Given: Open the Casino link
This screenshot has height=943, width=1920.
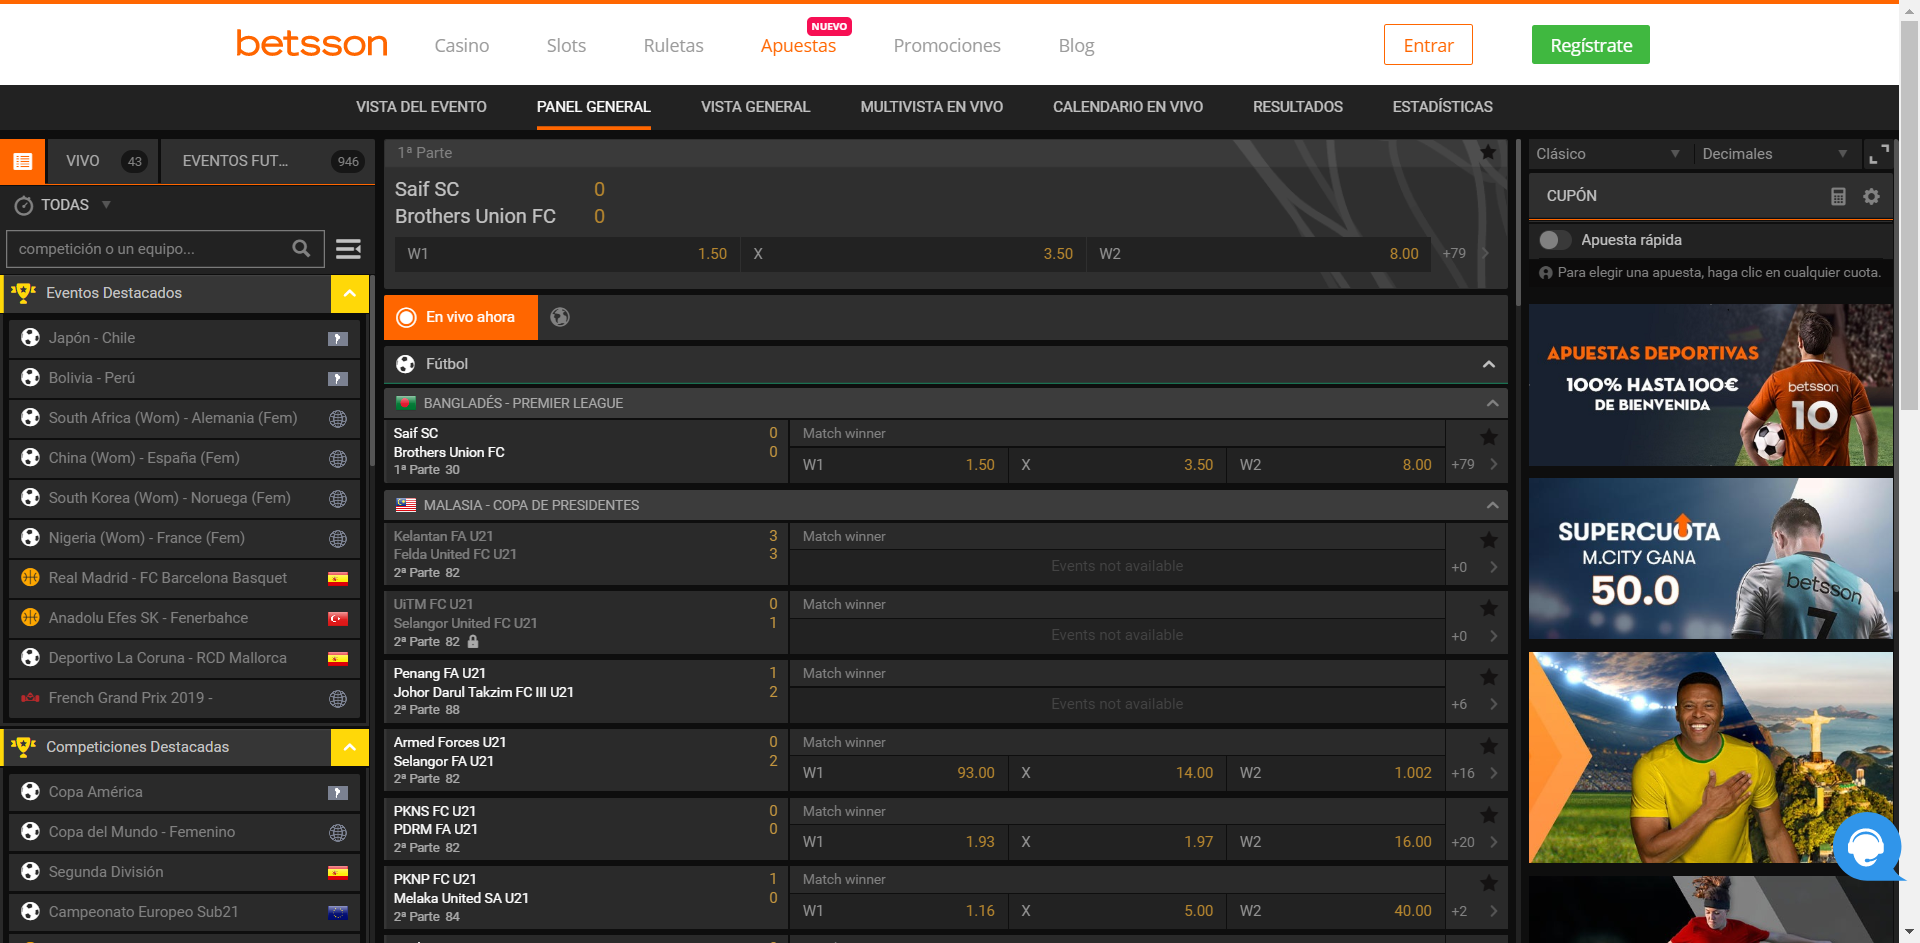Looking at the screenshot, I should click(x=461, y=46).
